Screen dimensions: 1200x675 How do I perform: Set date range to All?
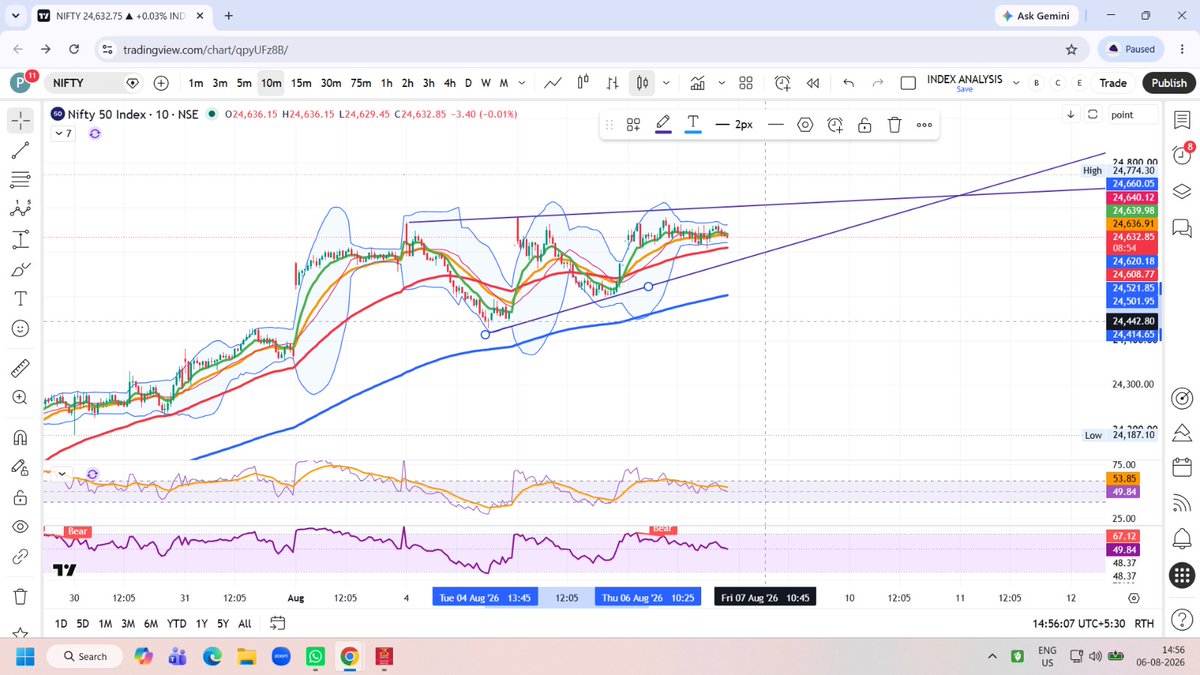point(245,623)
